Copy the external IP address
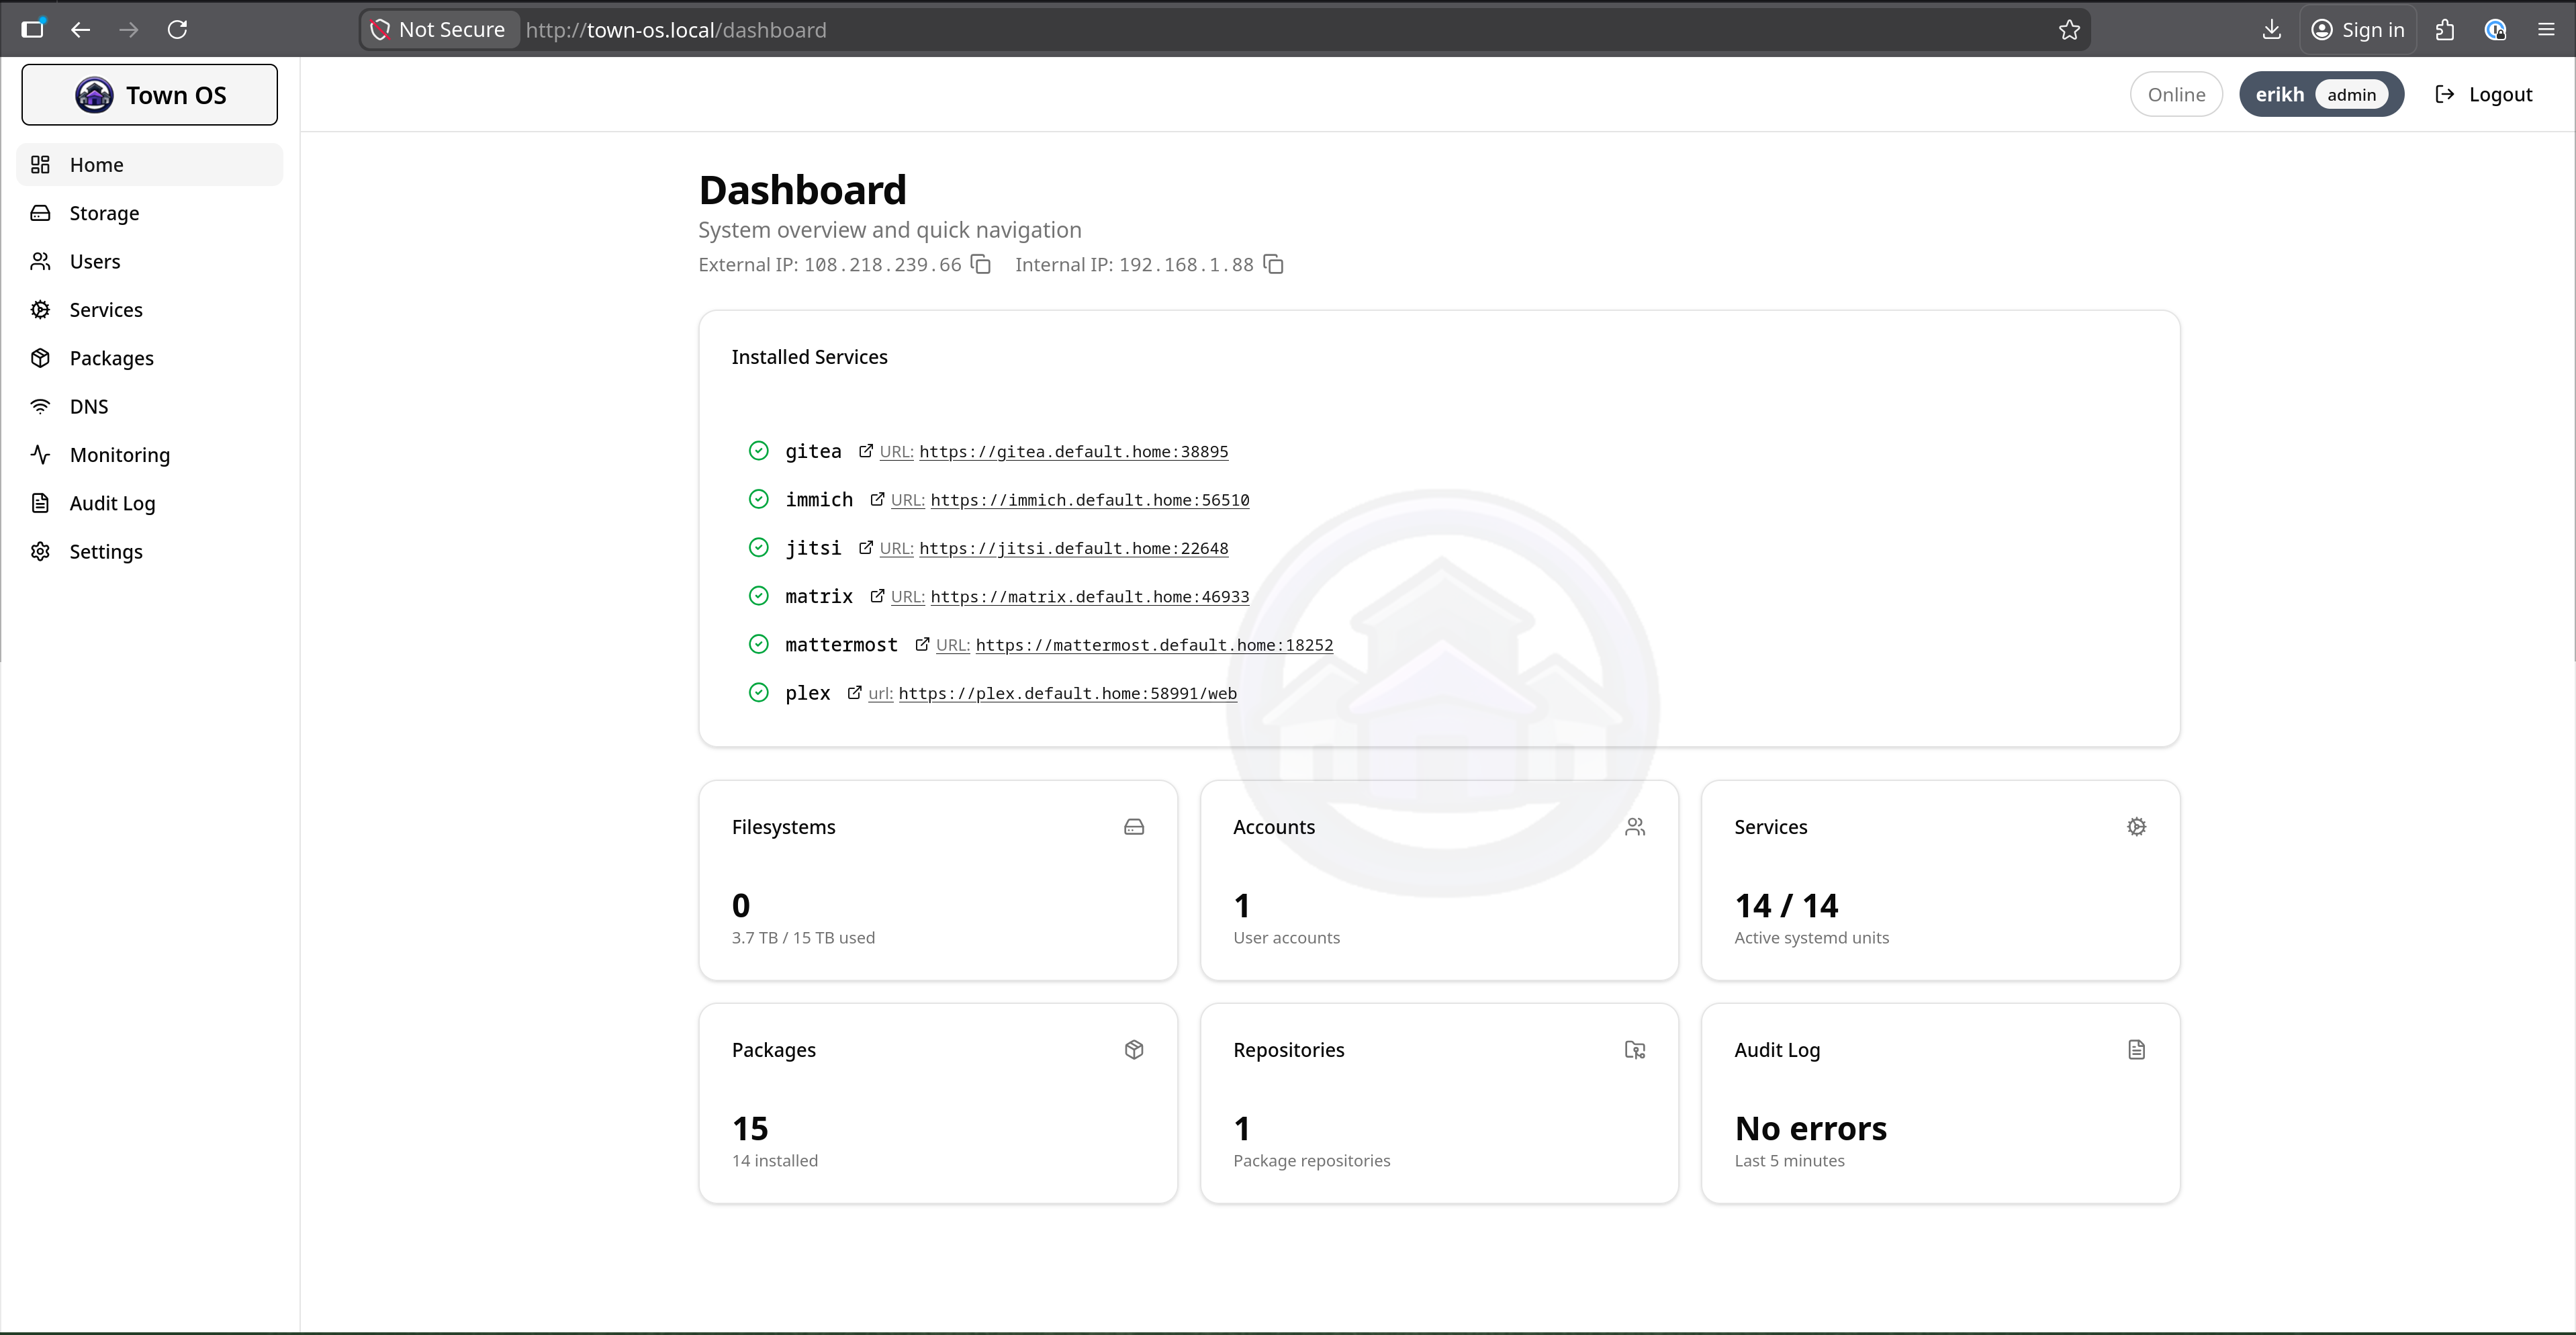 [x=981, y=264]
